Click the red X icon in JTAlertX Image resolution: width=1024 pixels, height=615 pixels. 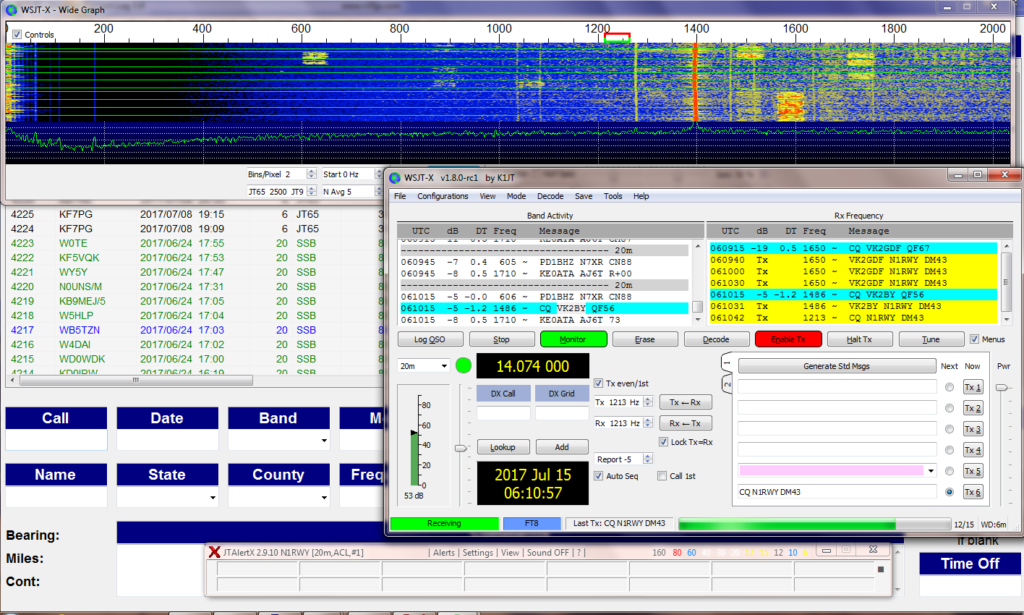(214, 552)
